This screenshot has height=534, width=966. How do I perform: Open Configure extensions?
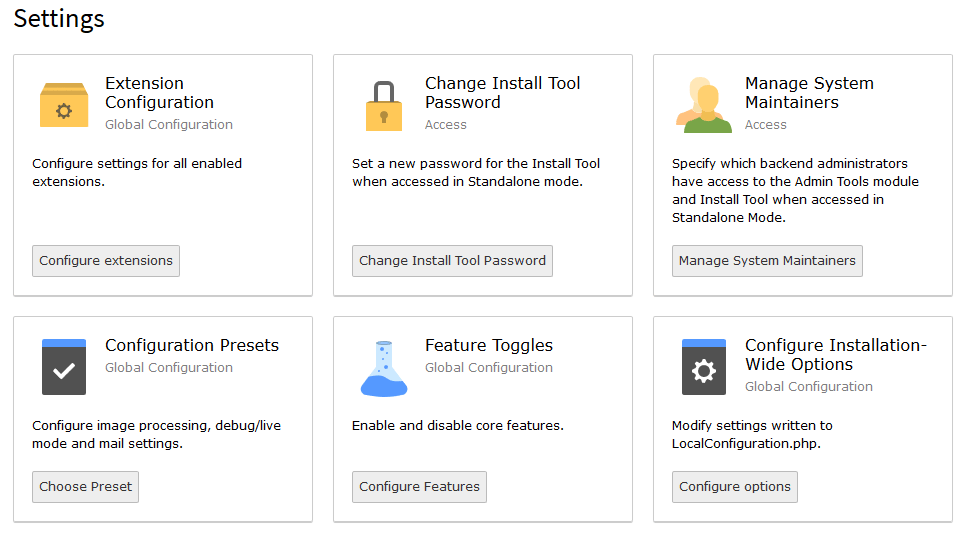106,261
